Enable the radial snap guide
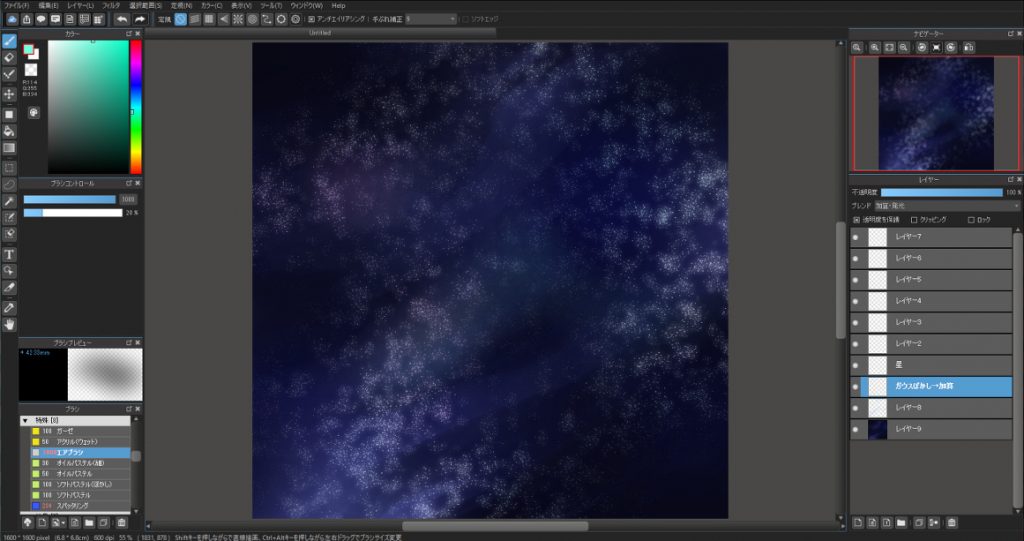1024x541 pixels. click(238, 20)
